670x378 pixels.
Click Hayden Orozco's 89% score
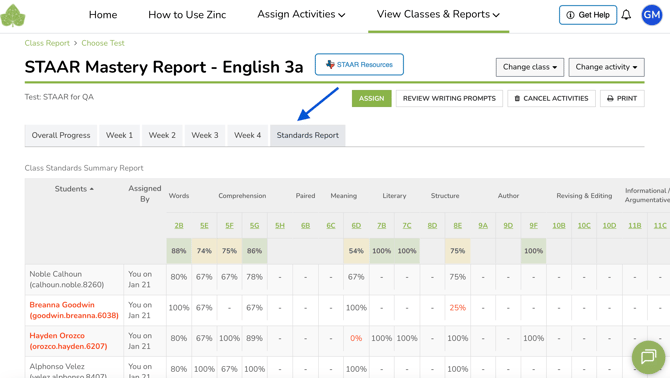pyautogui.click(x=255, y=338)
